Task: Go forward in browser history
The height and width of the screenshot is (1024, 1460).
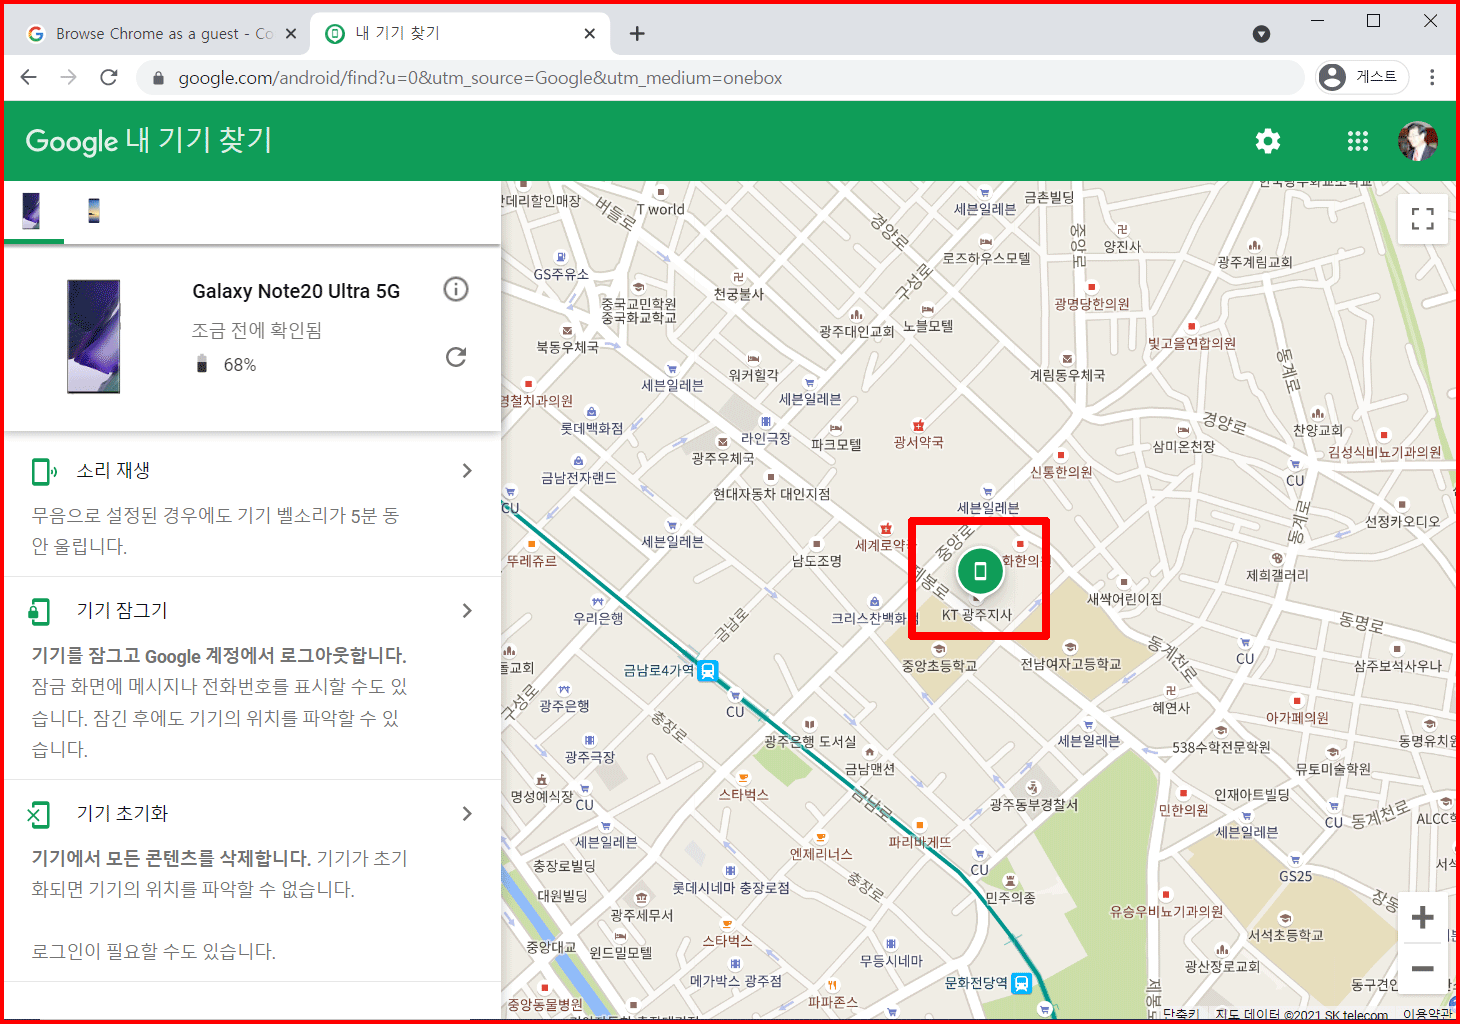Action: pos(68,77)
